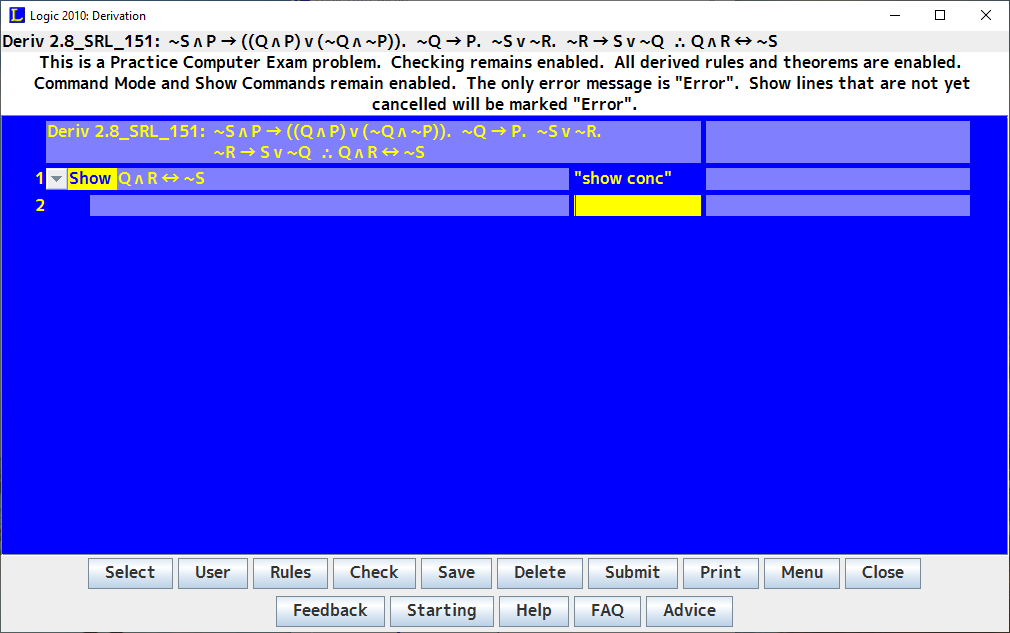Open the Rules list
The height and width of the screenshot is (633, 1010).
[291, 572]
